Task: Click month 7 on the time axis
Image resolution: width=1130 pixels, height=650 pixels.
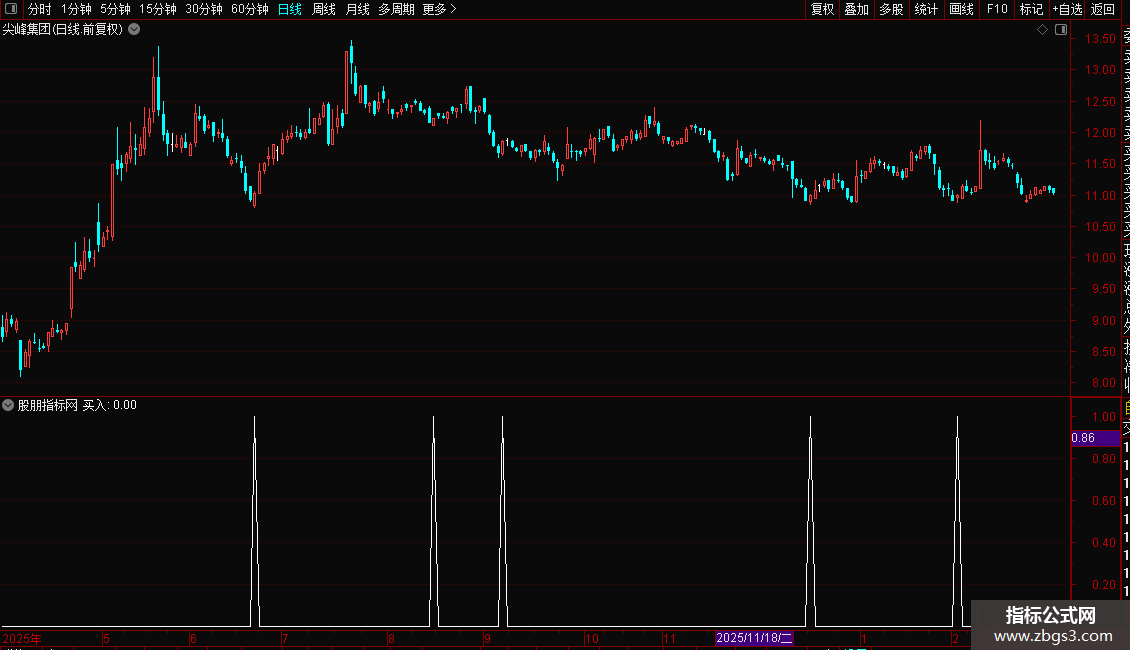Action: pos(285,638)
